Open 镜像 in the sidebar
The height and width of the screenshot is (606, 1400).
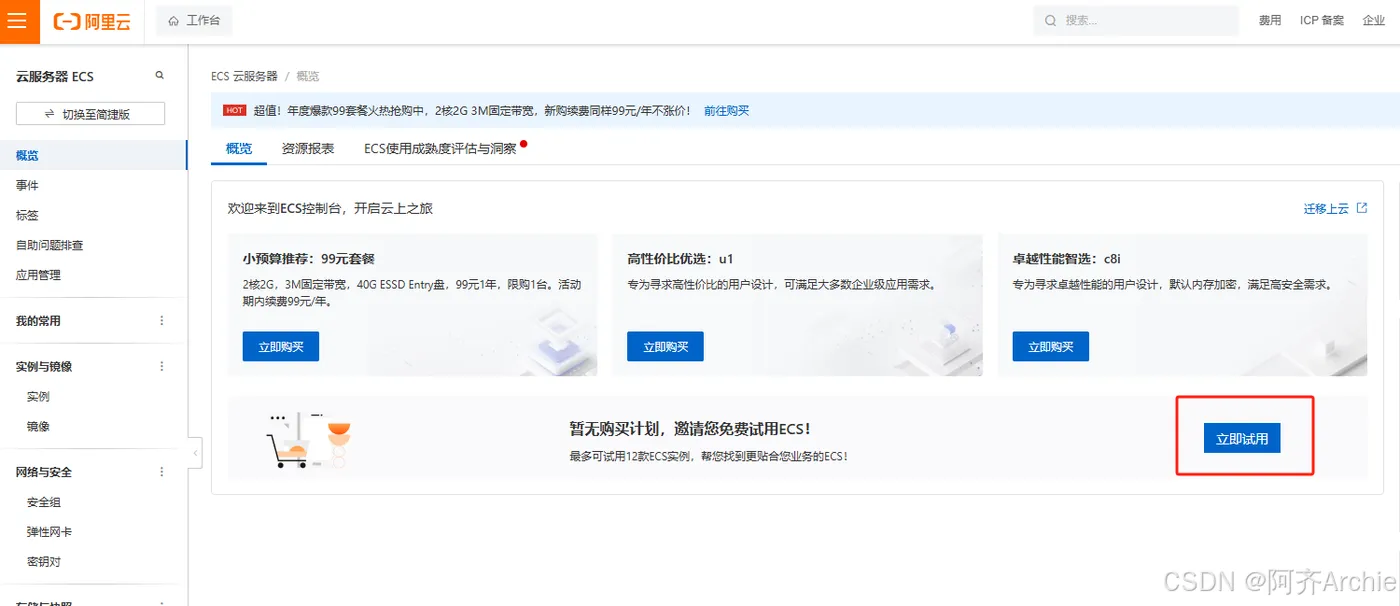click(x=38, y=426)
